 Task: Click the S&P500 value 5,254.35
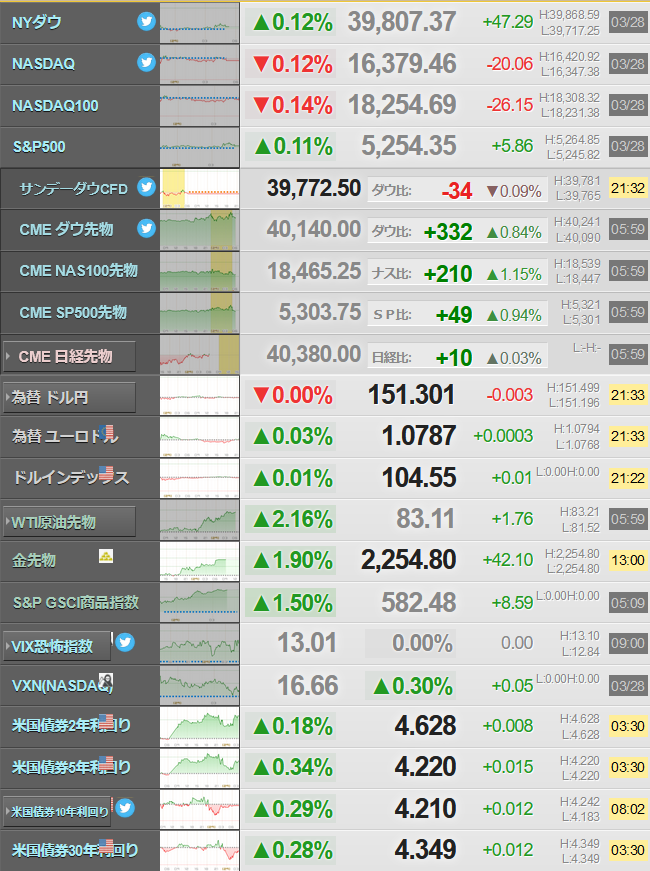tap(408, 146)
